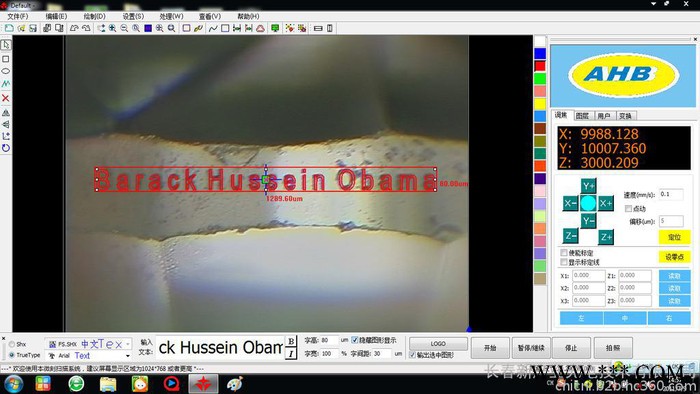The image size is (700, 394).
Task: Click the zoom in magnifier icon
Action: point(112,28)
